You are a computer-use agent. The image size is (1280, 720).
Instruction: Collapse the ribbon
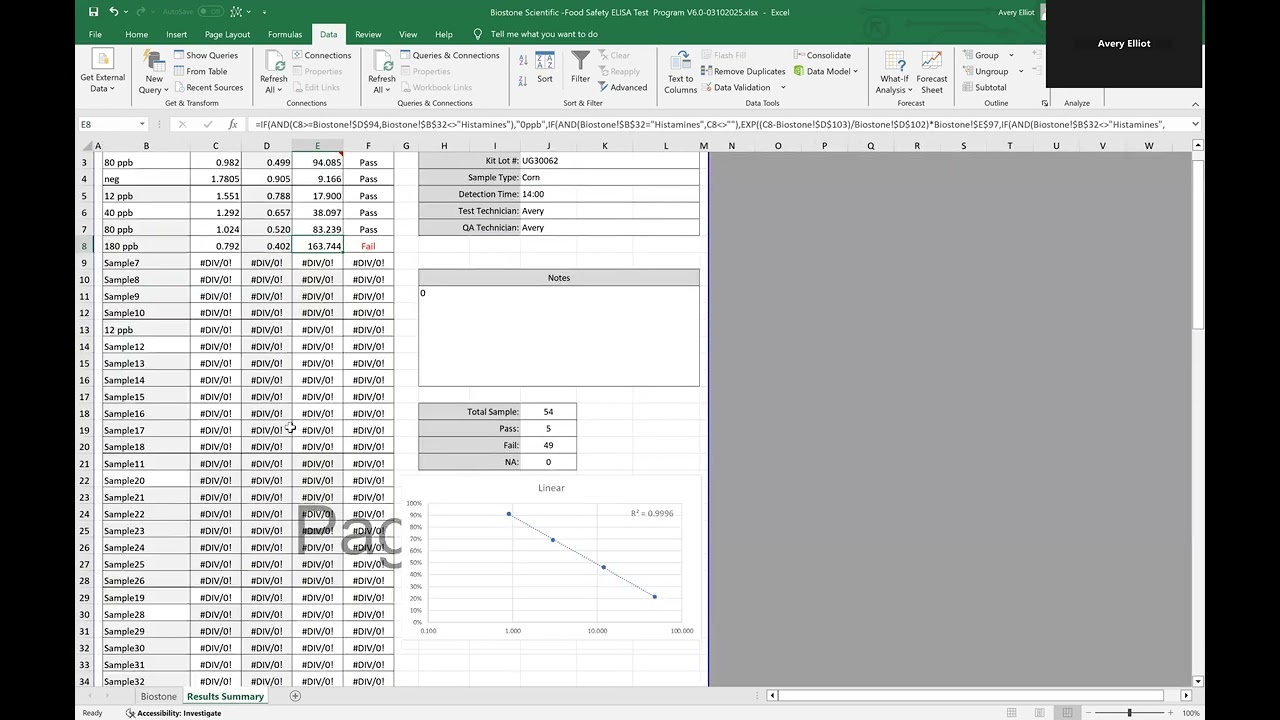(1195, 103)
